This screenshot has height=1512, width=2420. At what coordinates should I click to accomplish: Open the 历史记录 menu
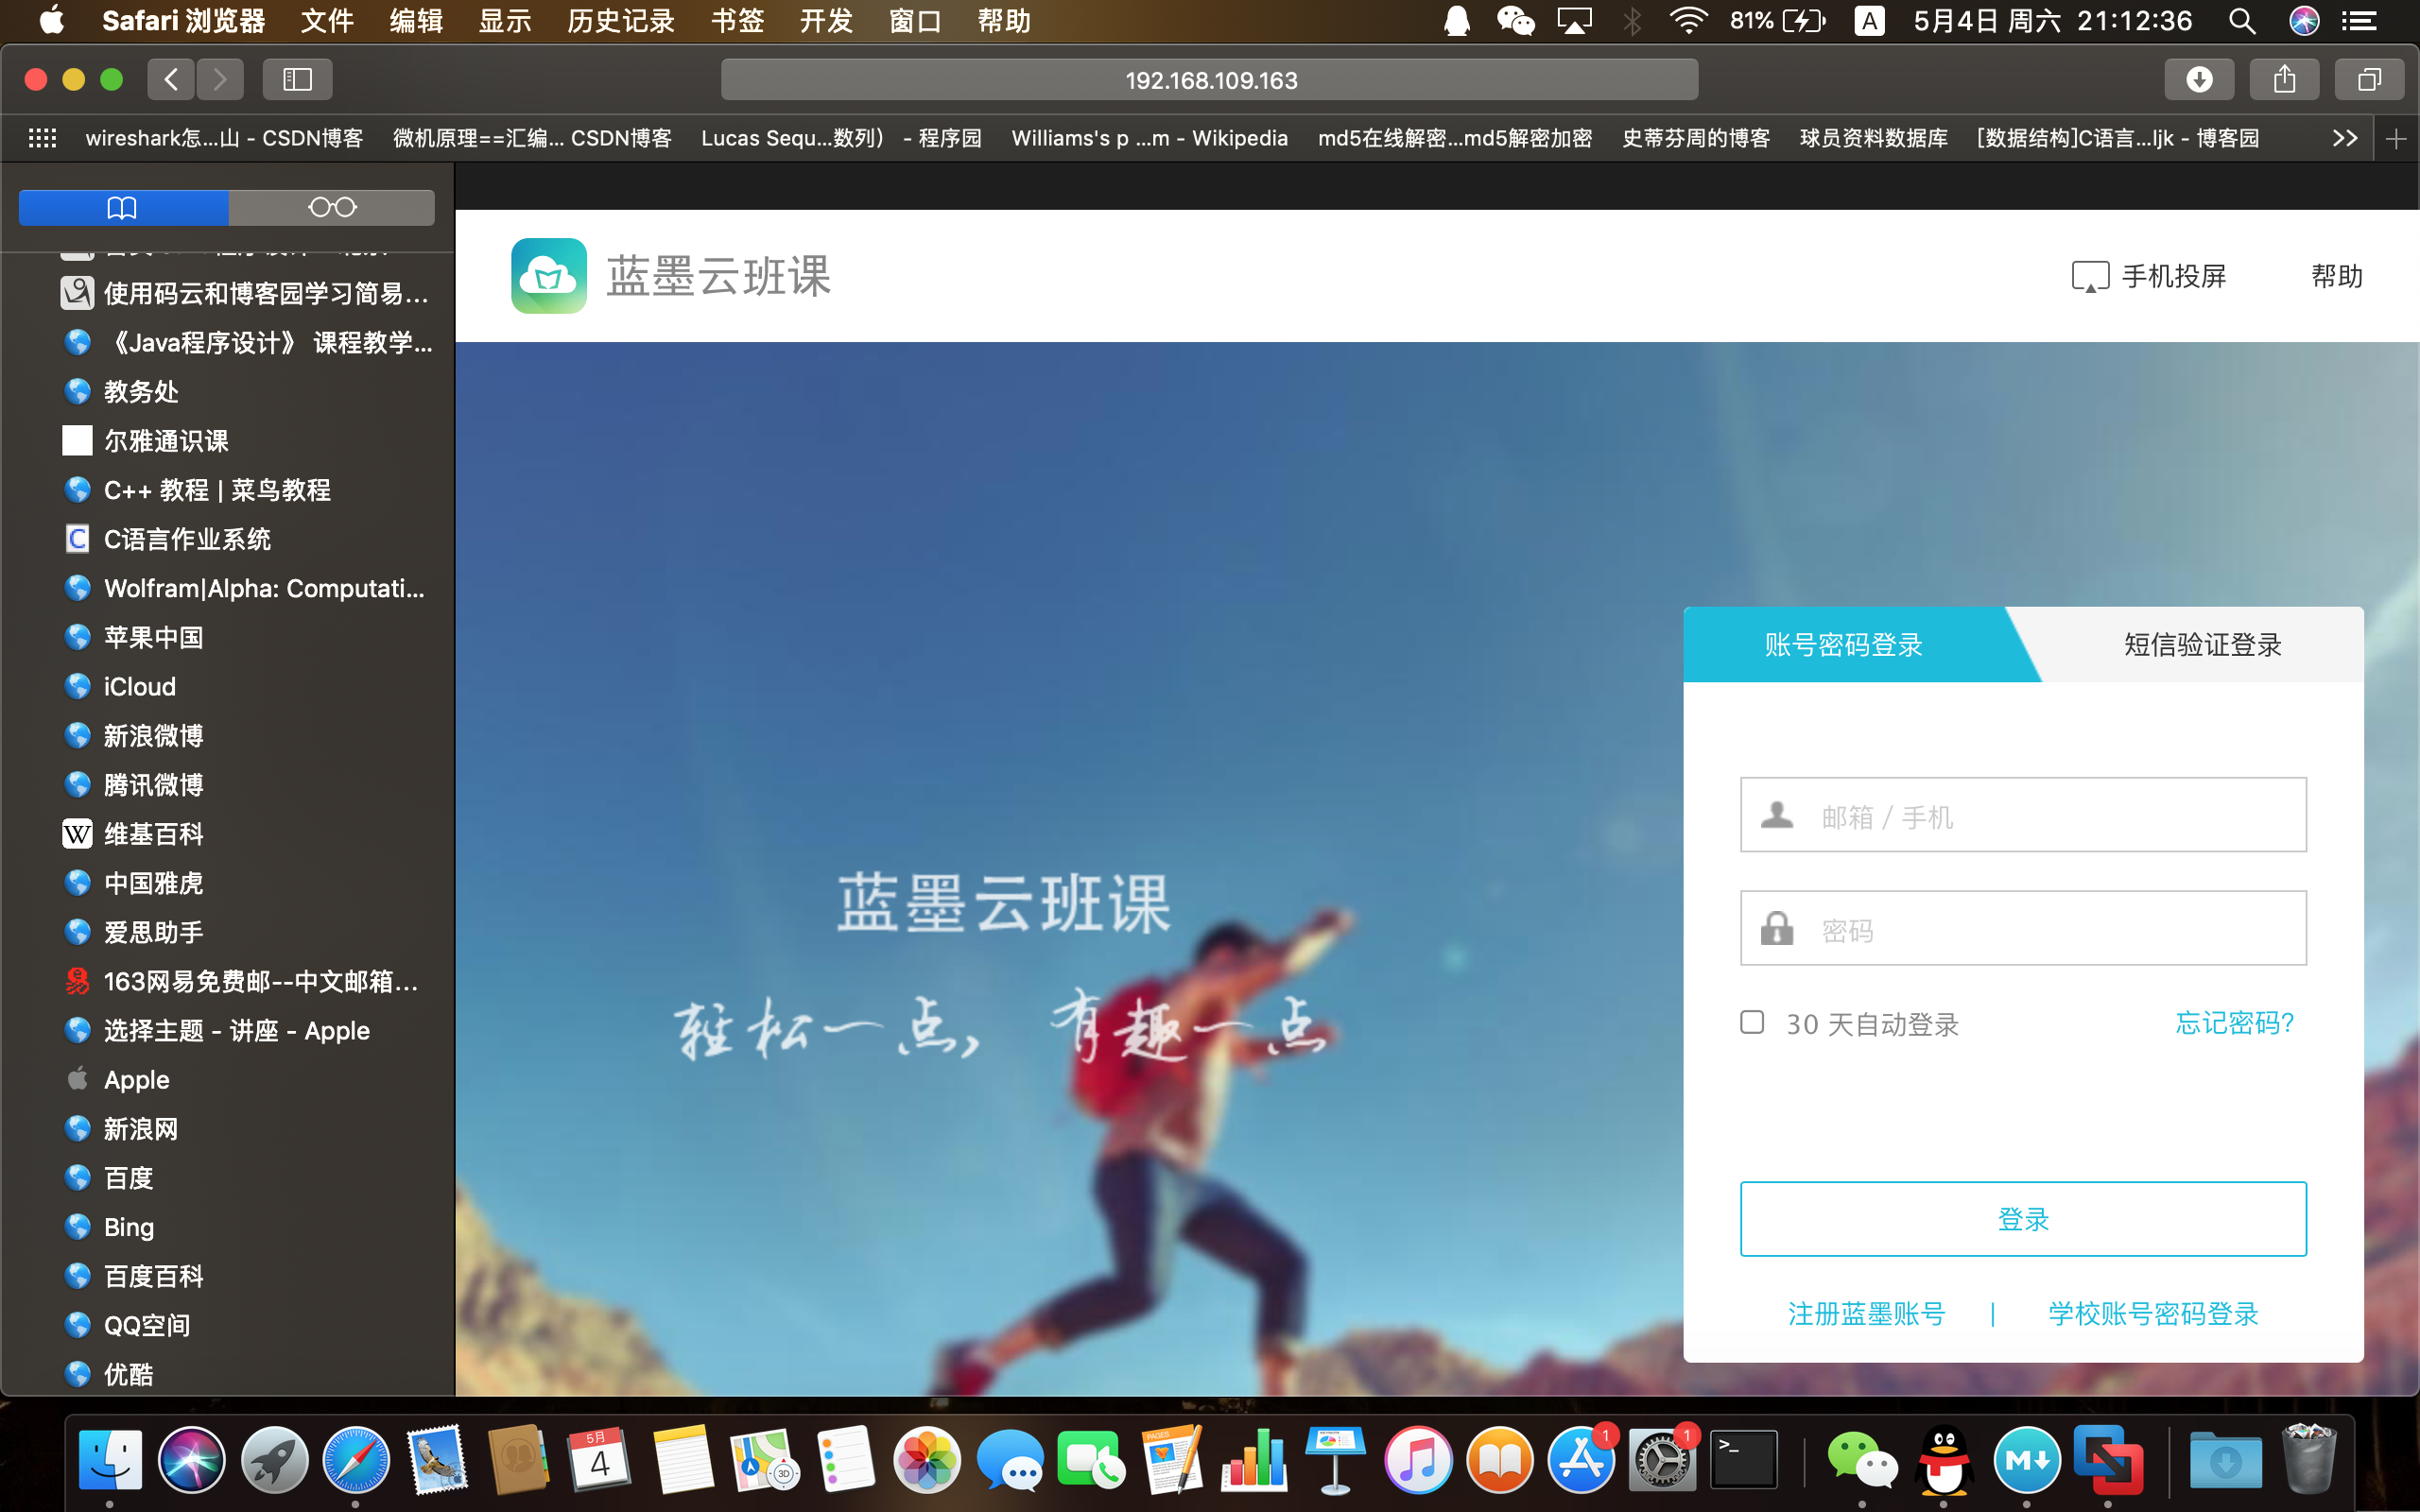coord(620,21)
